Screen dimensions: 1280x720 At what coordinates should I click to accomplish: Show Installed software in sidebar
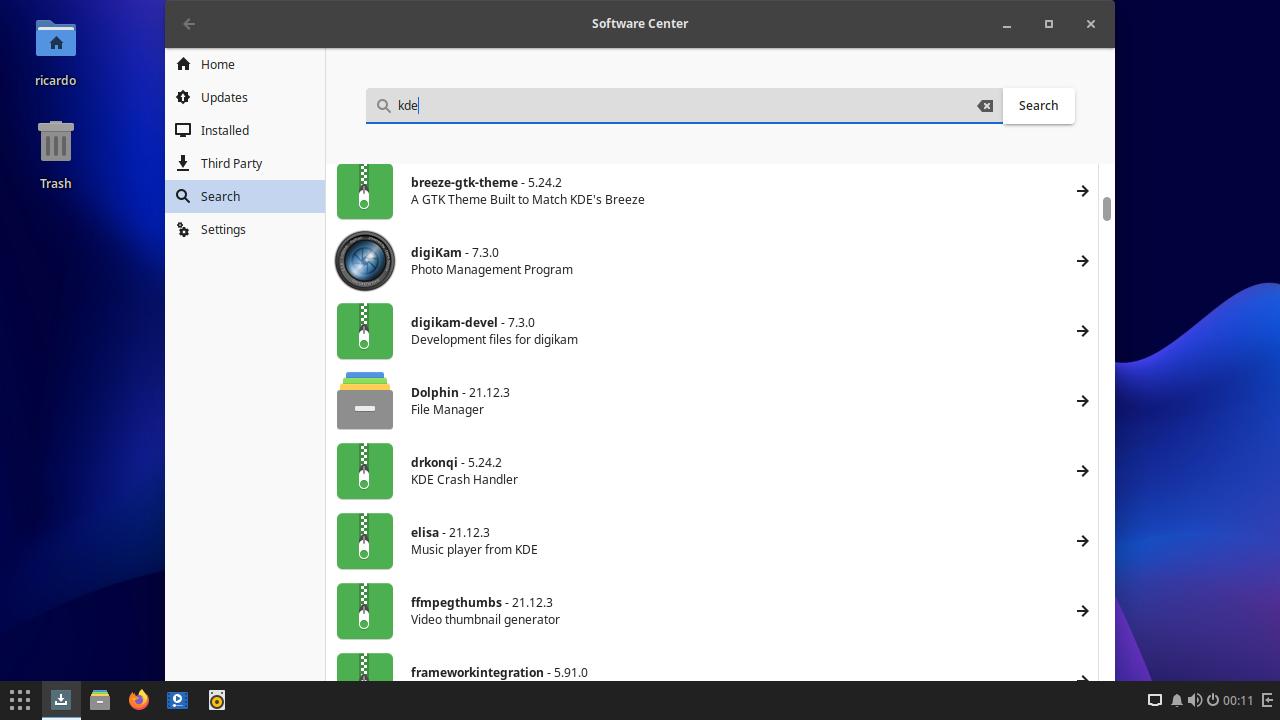pyautogui.click(x=245, y=130)
